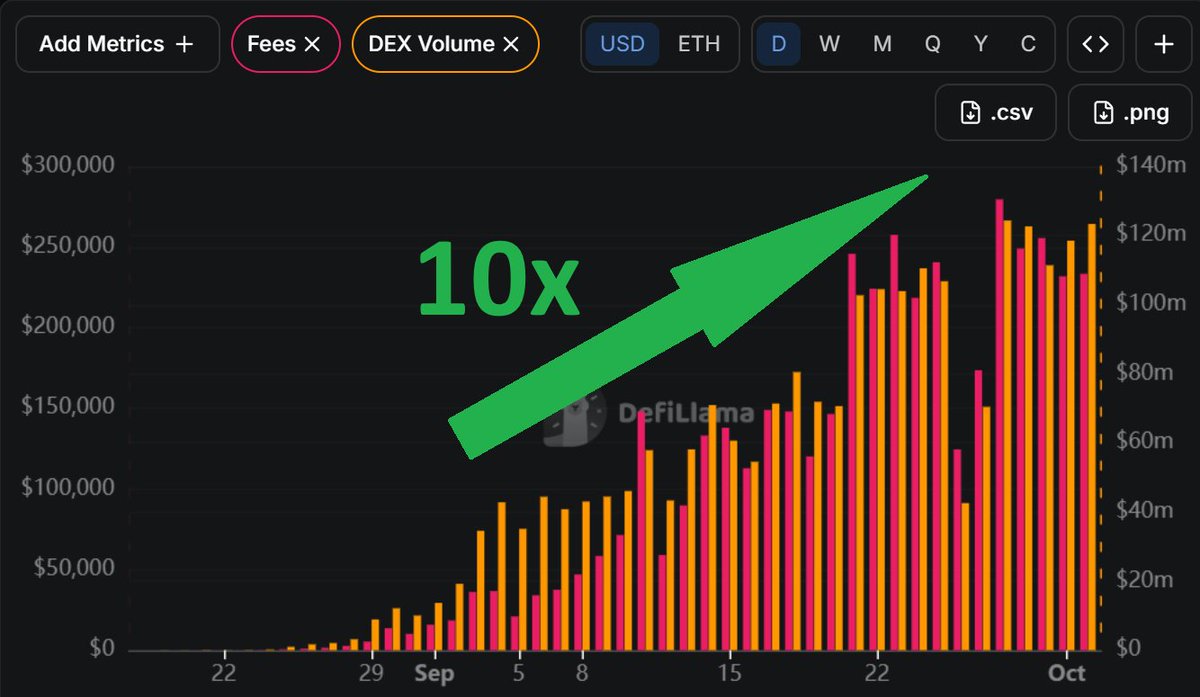The width and height of the screenshot is (1200, 697).
Task: Click the 29 date label on the axis
Action: tap(372, 672)
